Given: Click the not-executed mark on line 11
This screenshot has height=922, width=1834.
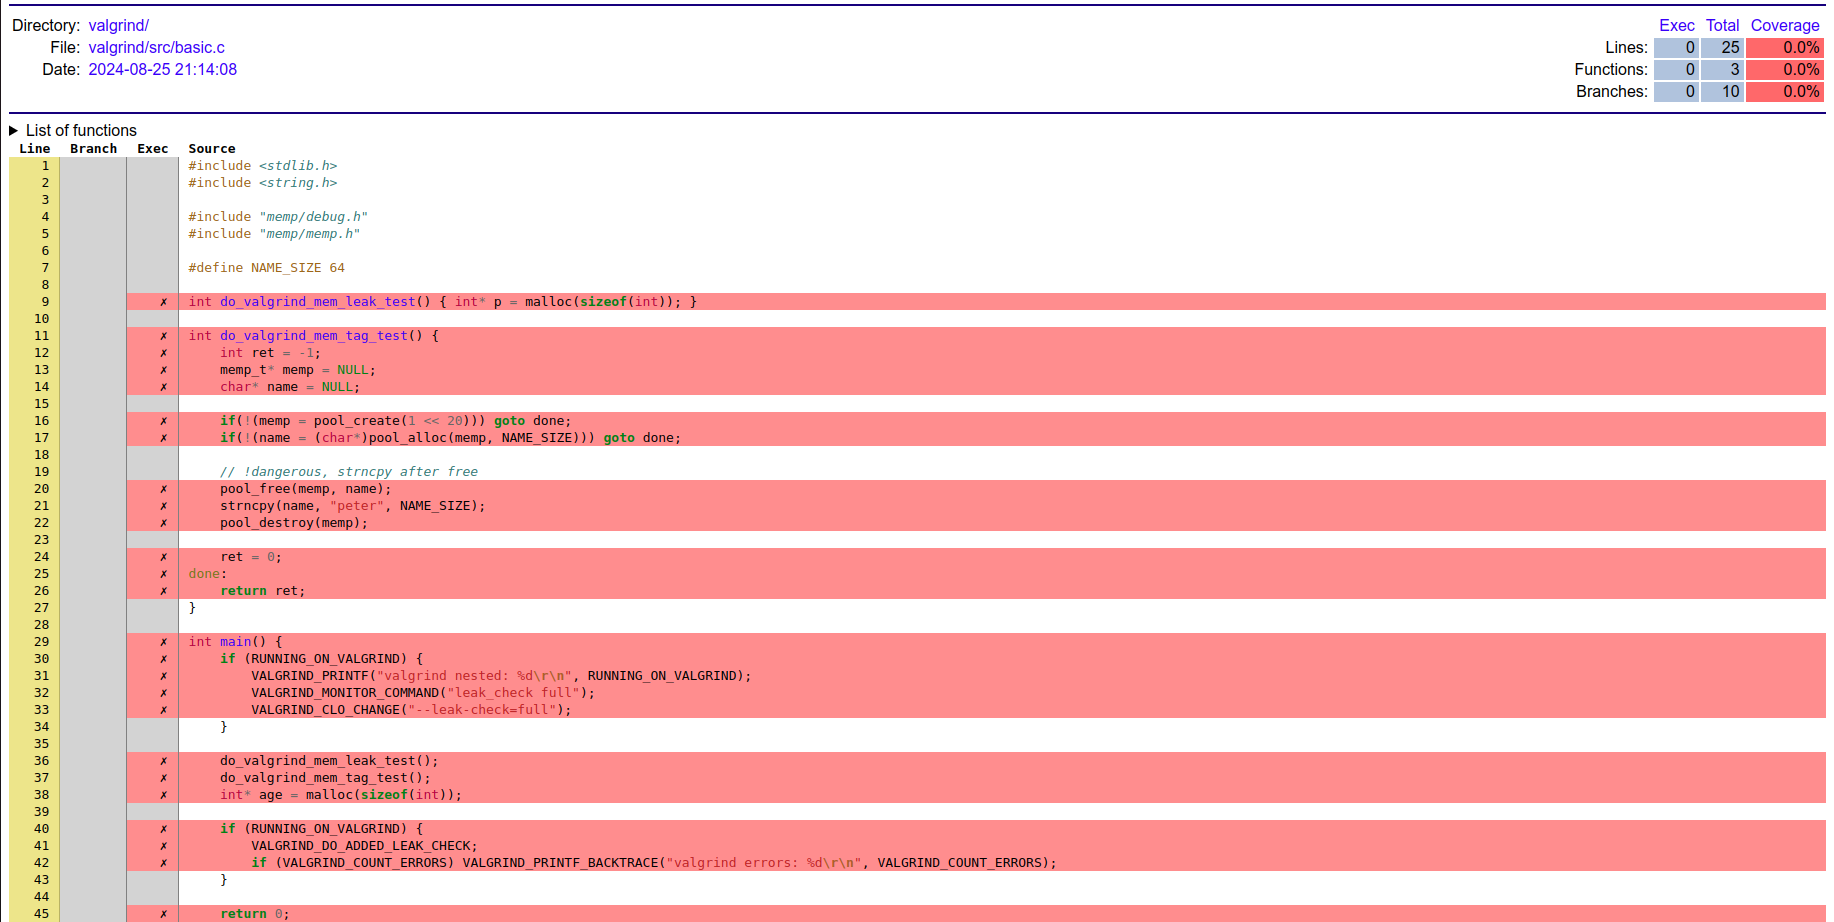Looking at the screenshot, I should click(x=164, y=336).
